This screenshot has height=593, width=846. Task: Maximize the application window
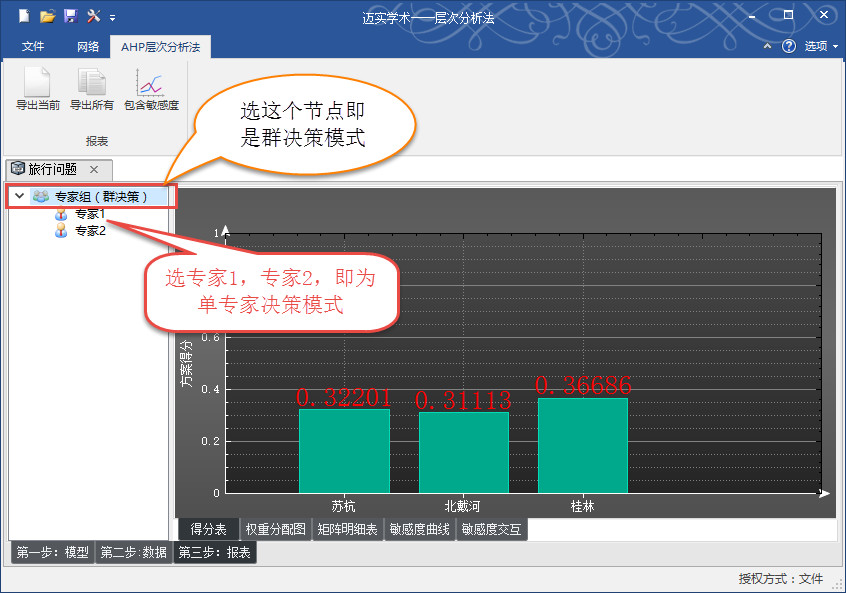pos(788,15)
